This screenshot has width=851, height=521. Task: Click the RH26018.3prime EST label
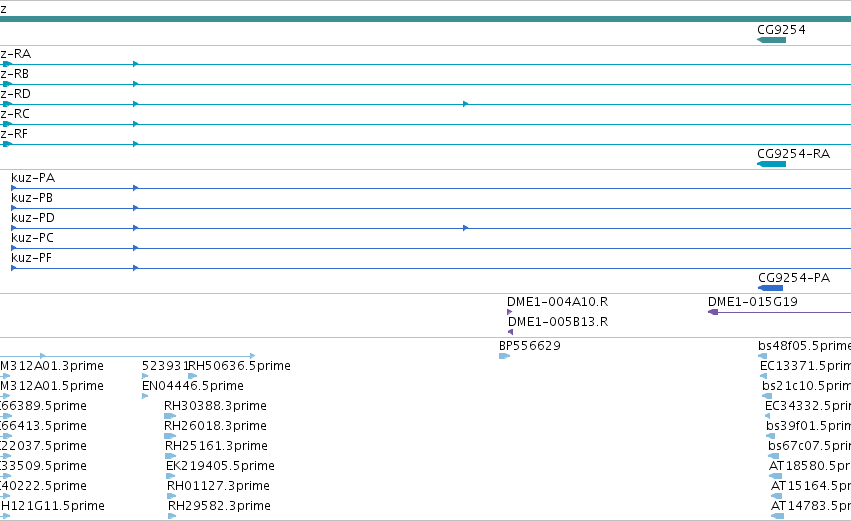tap(215, 426)
